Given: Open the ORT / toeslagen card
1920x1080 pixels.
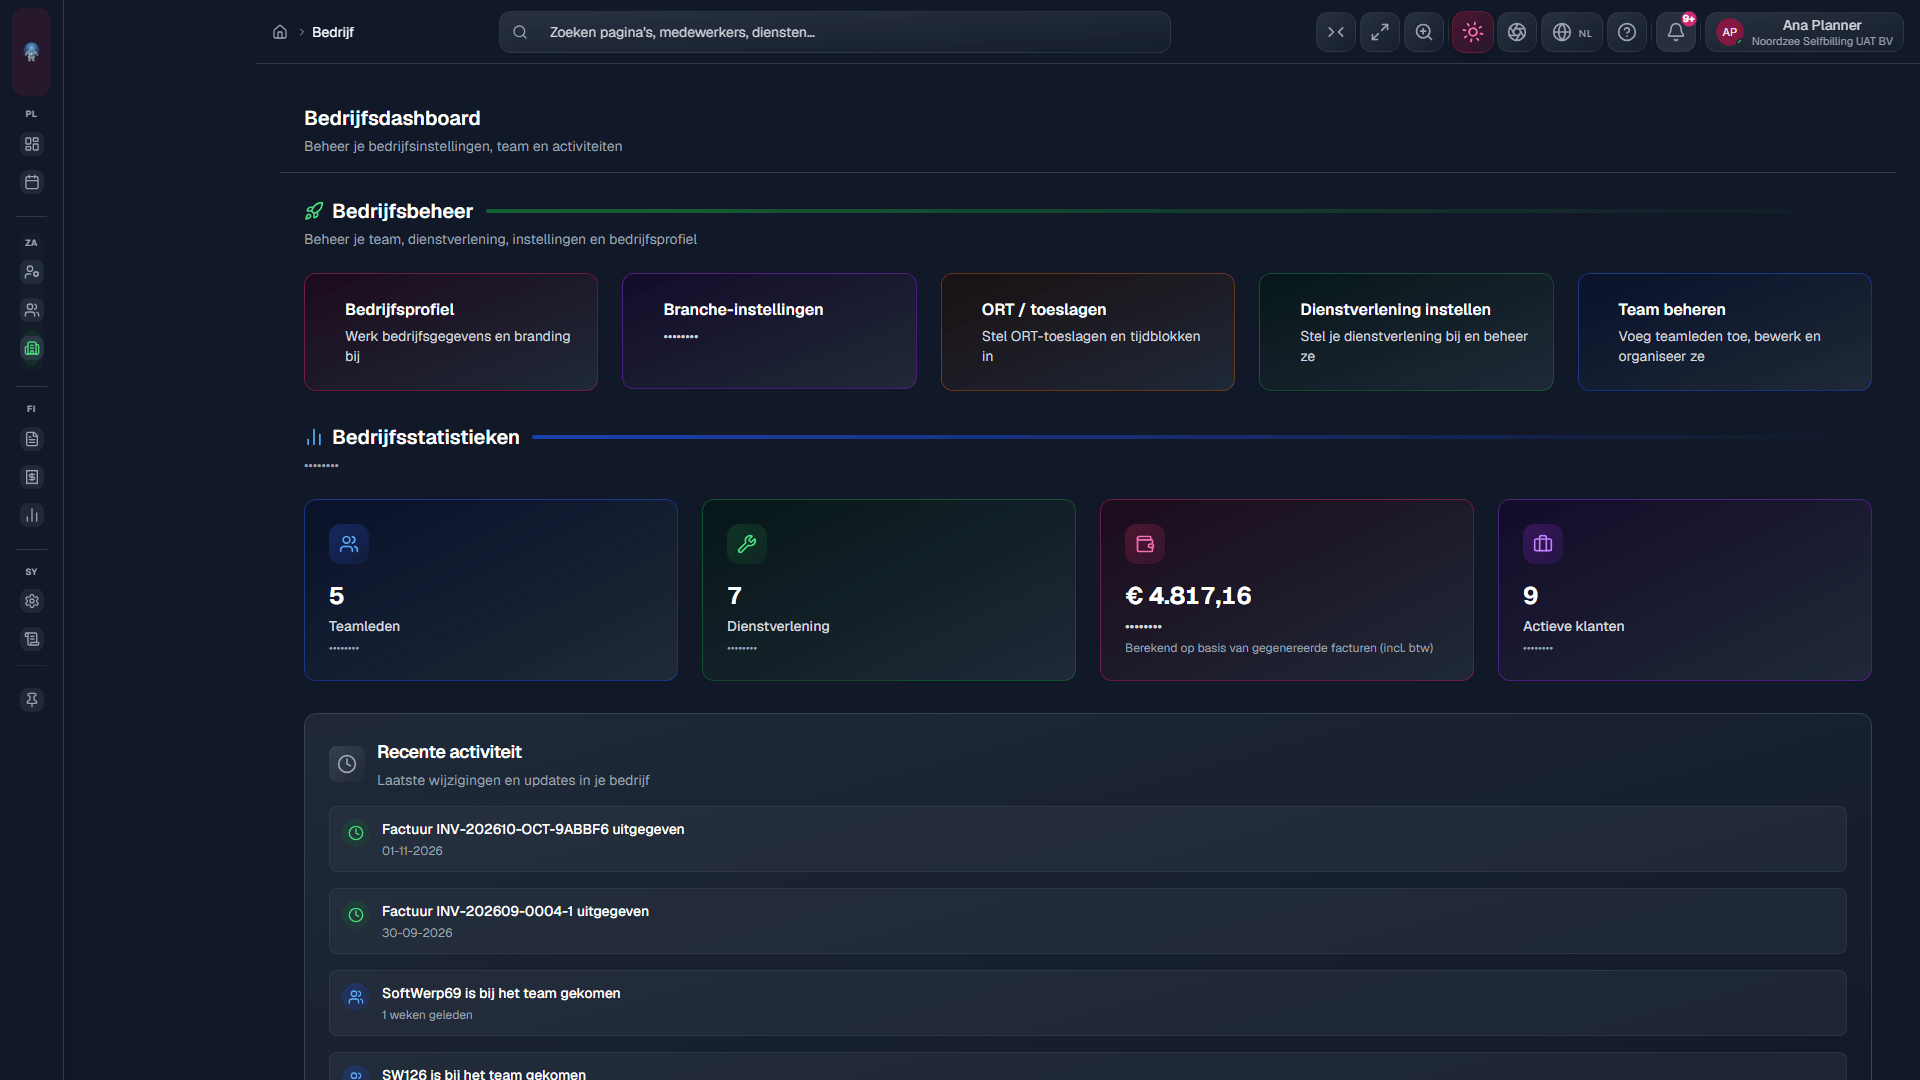Looking at the screenshot, I should 1088,332.
